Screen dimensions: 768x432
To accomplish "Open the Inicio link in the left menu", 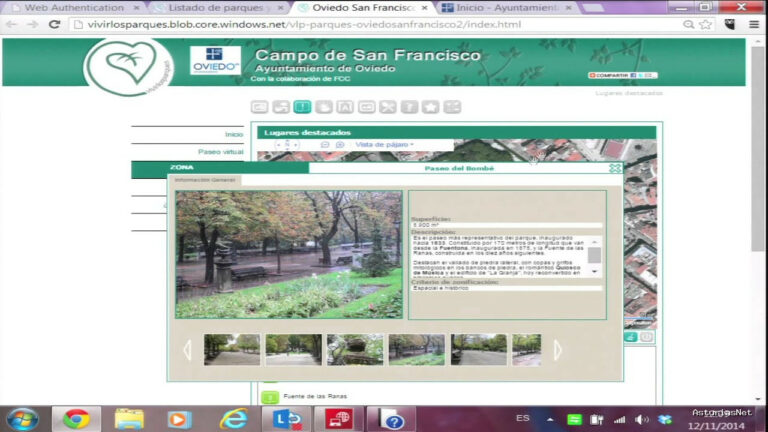I will coord(234,134).
